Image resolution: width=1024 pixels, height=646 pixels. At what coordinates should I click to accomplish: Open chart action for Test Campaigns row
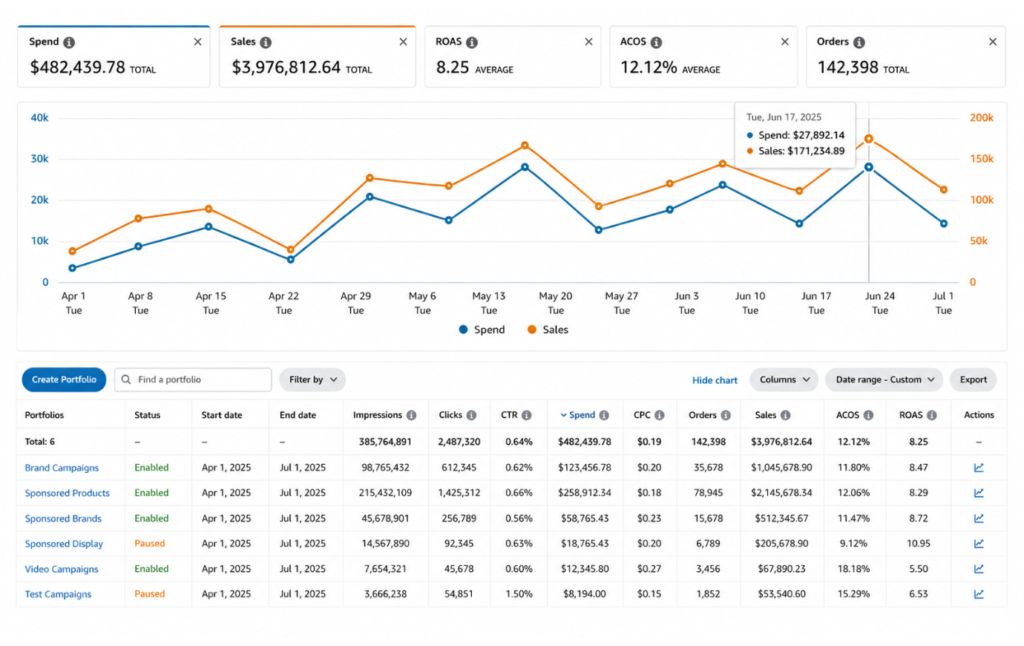[978, 594]
